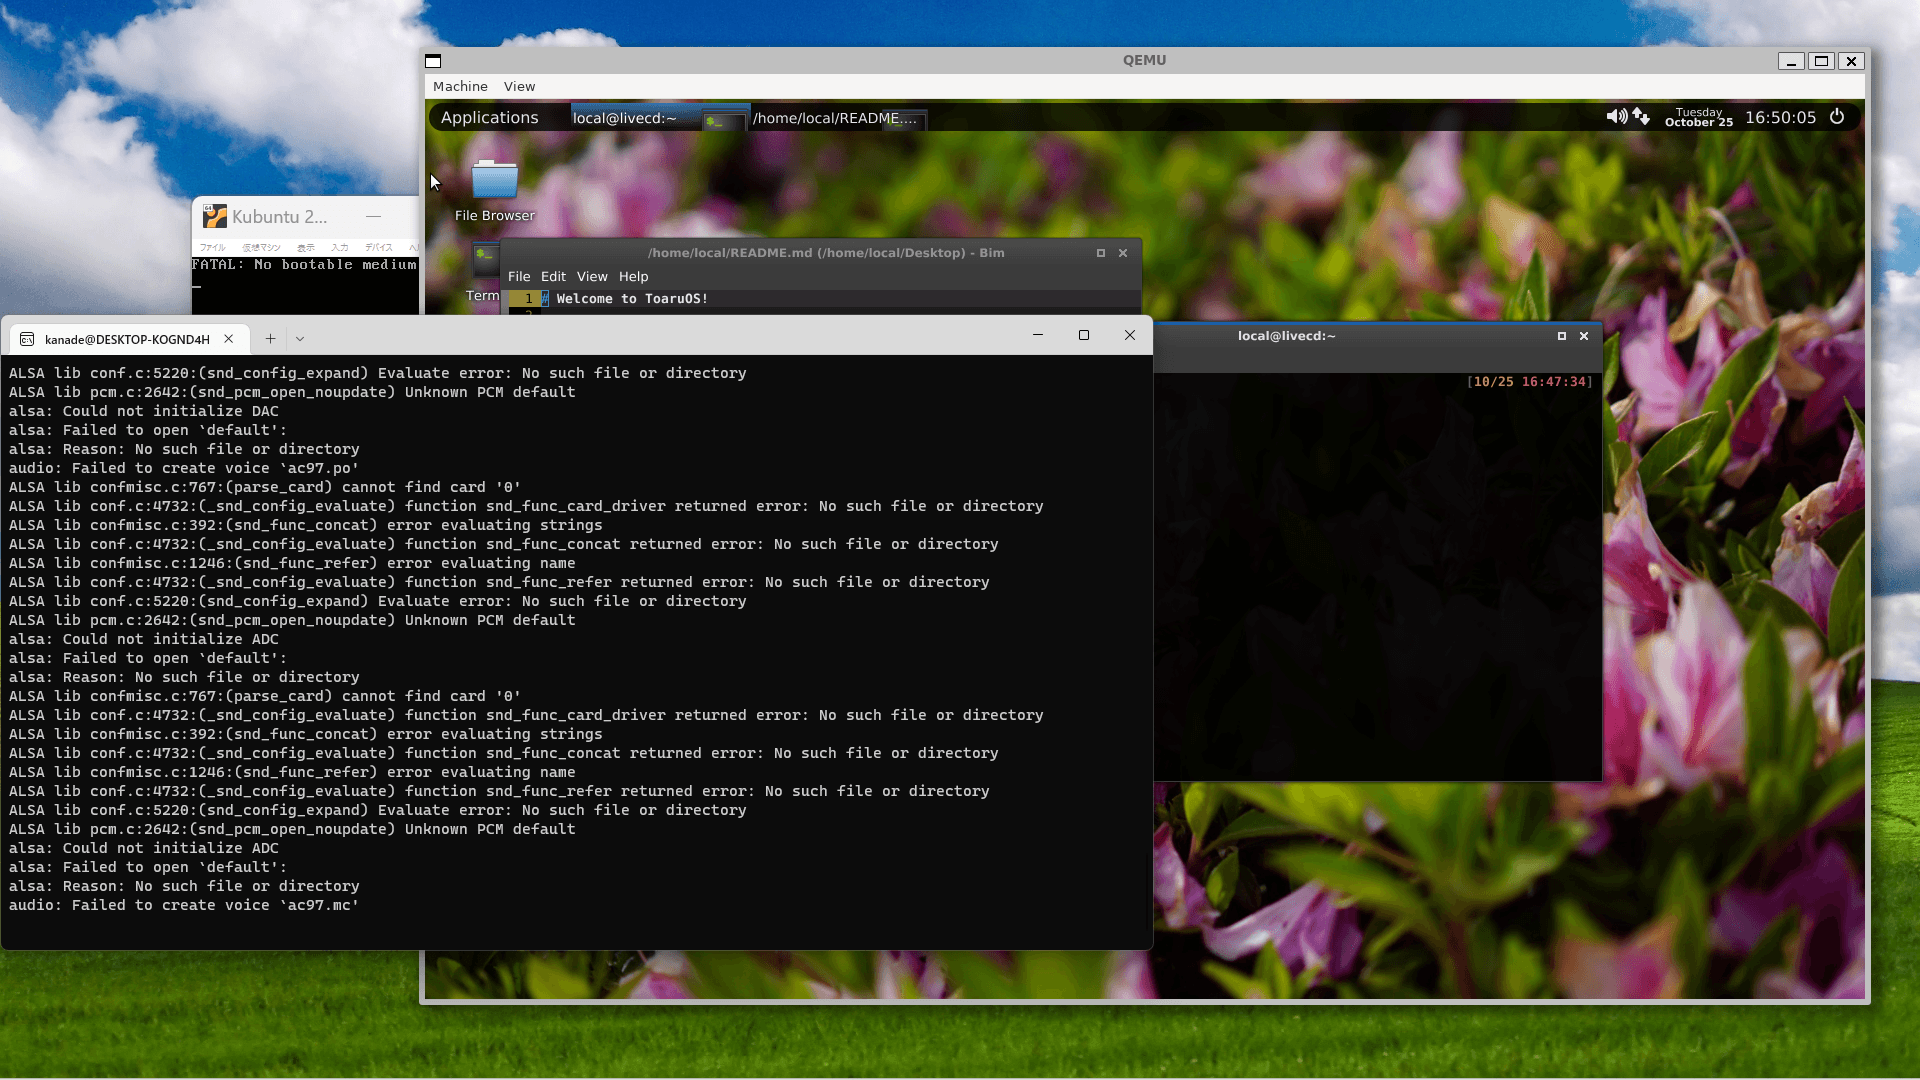Open the Edit menu in Bim
Image resolution: width=1920 pixels, height=1080 pixels.
(553, 277)
